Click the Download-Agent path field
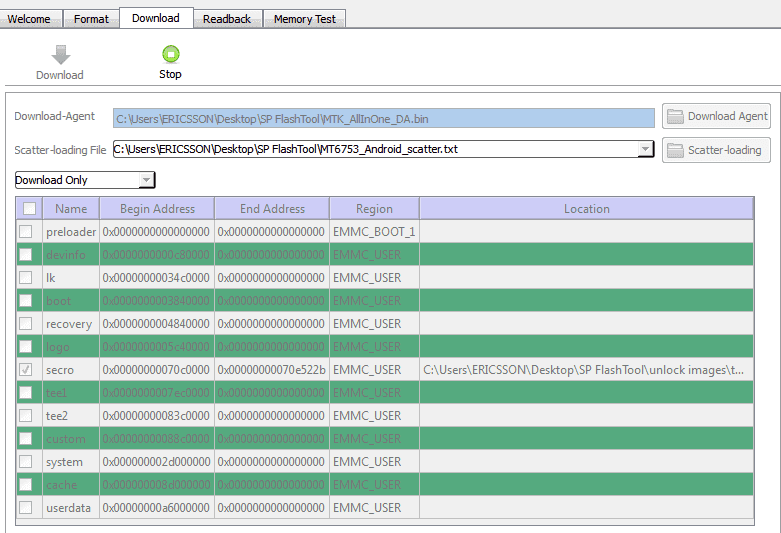 [384, 119]
